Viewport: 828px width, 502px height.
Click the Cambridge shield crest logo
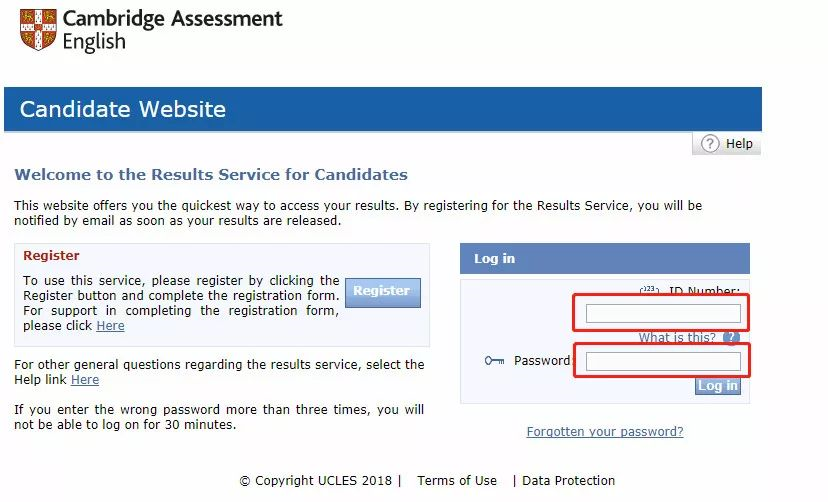coord(38,30)
